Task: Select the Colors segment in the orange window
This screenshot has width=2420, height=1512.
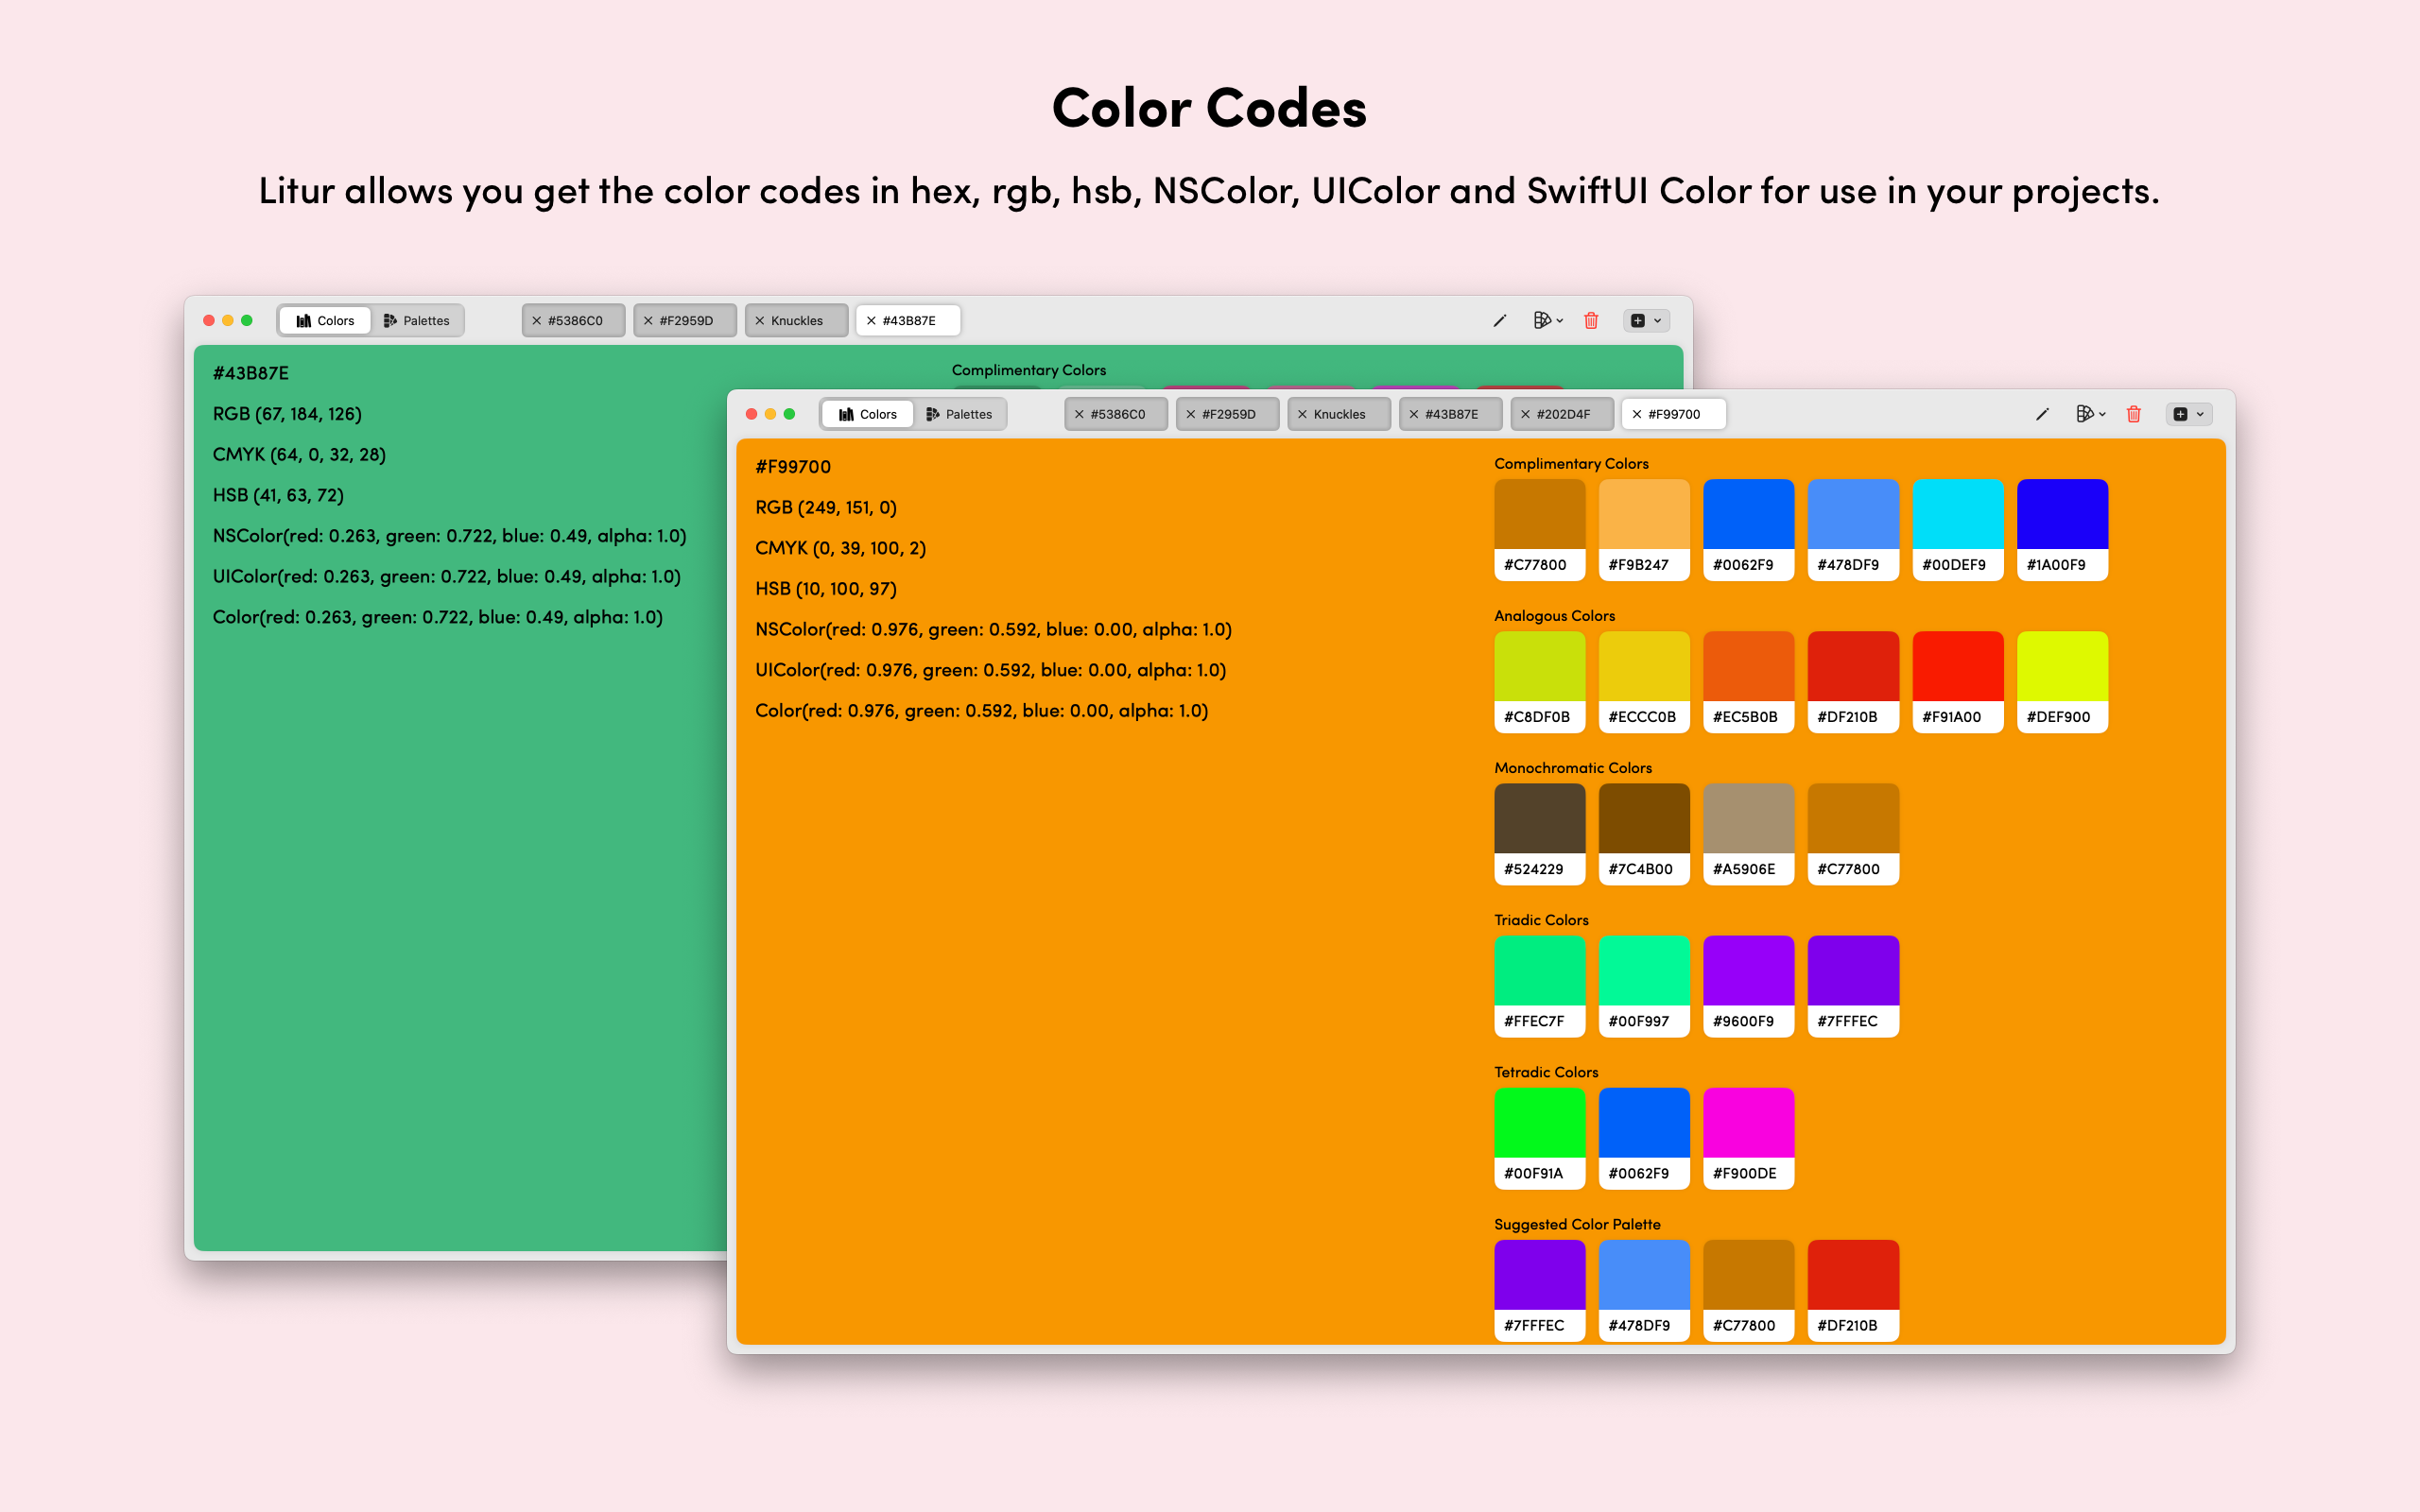Action: 867,414
